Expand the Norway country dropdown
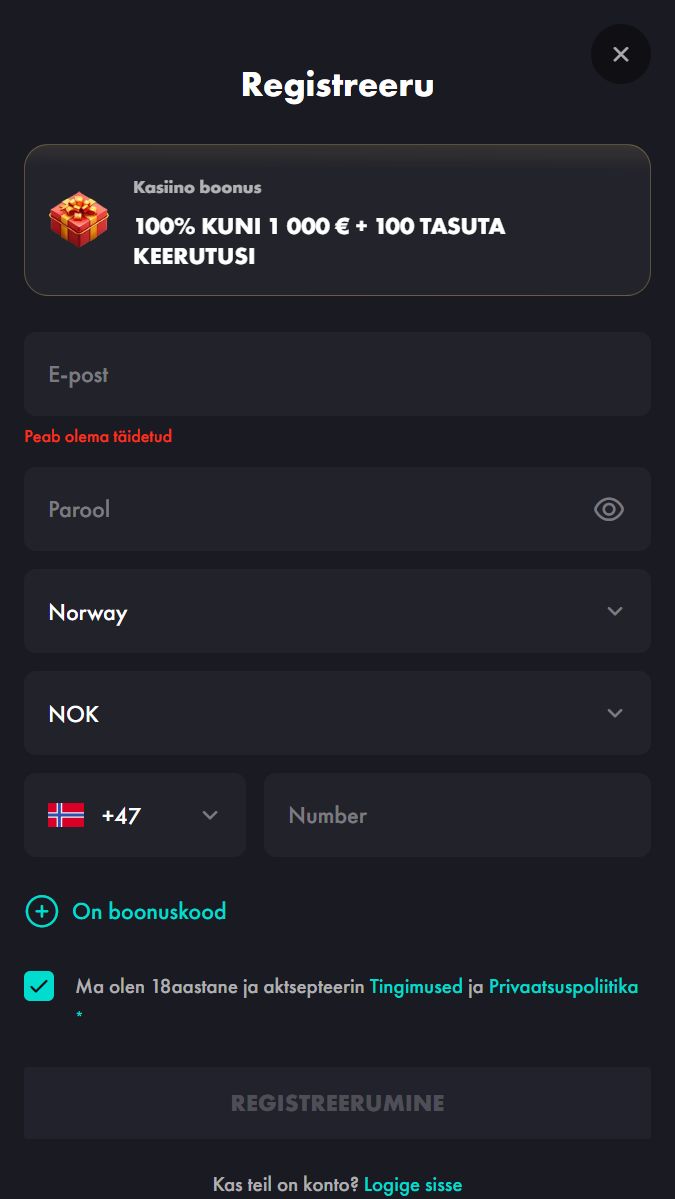The width and height of the screenshot is (675, 1199). click(337, 611)
